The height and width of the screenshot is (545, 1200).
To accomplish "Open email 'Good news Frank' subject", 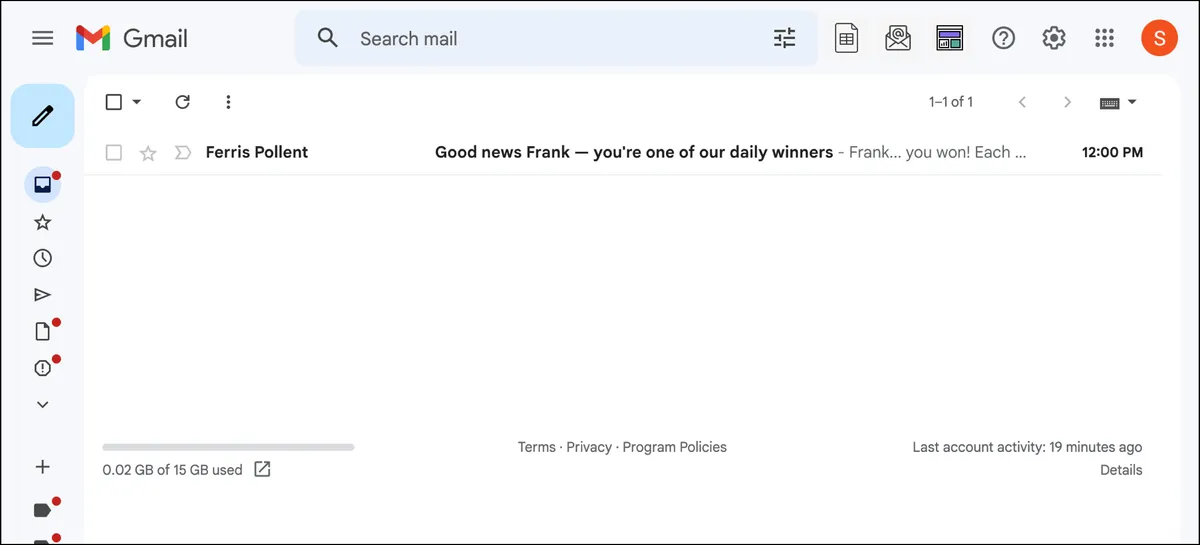I will point(634,152).
